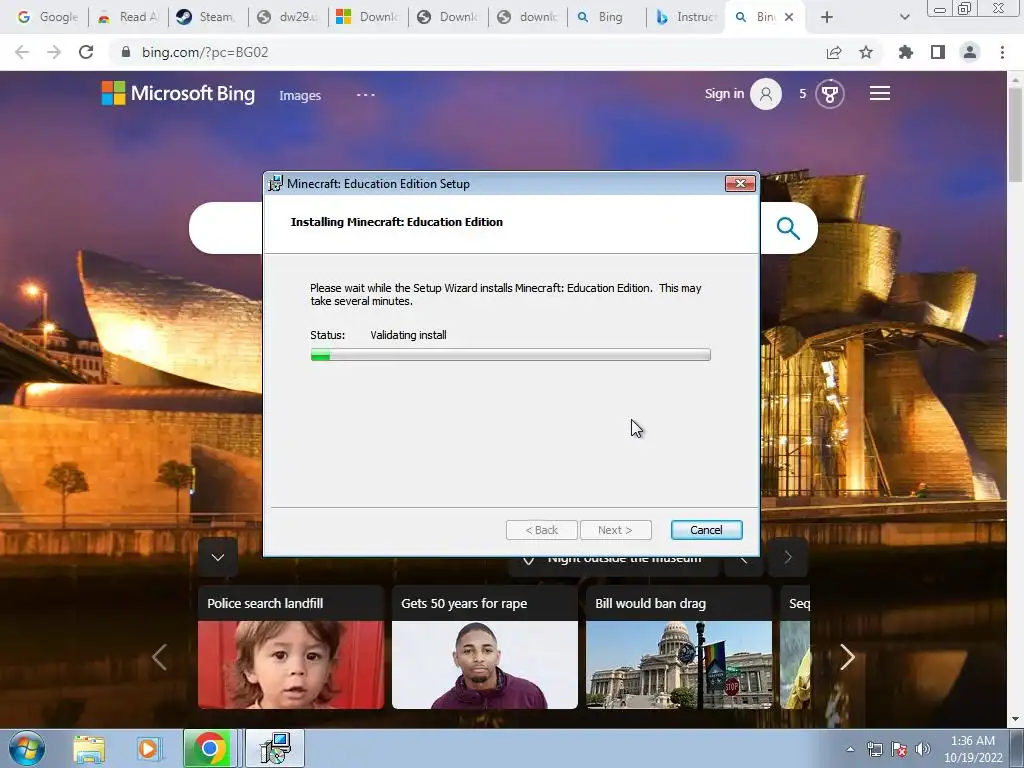1024x768 pixels.
Task: Open Chrome extensions puzzle menu
Action: 906,52
